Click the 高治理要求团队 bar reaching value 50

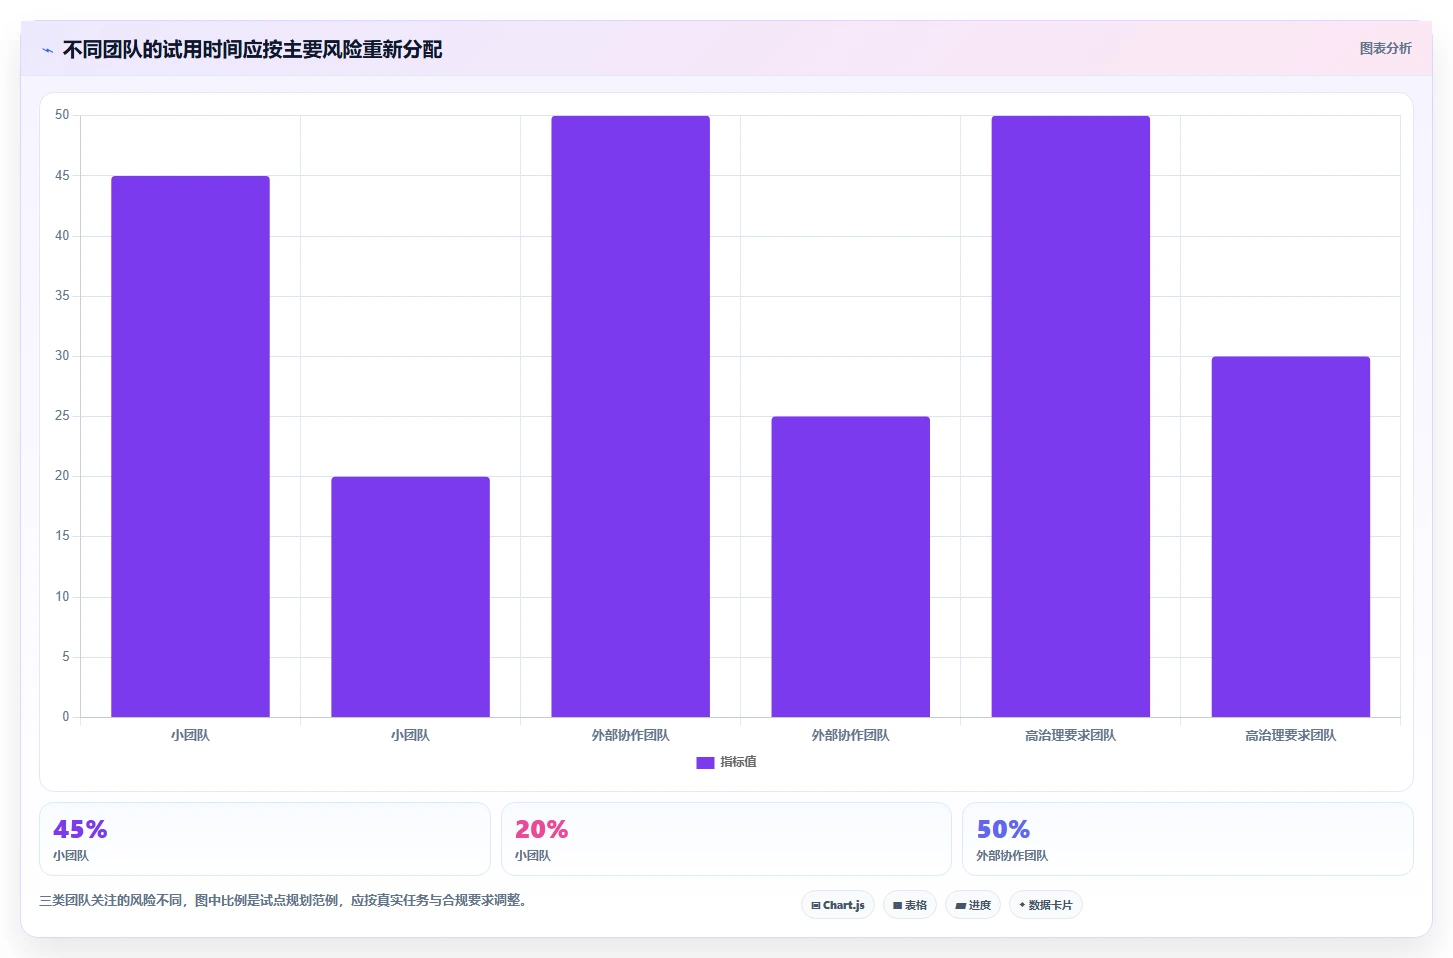click(x=1070, y=416)
